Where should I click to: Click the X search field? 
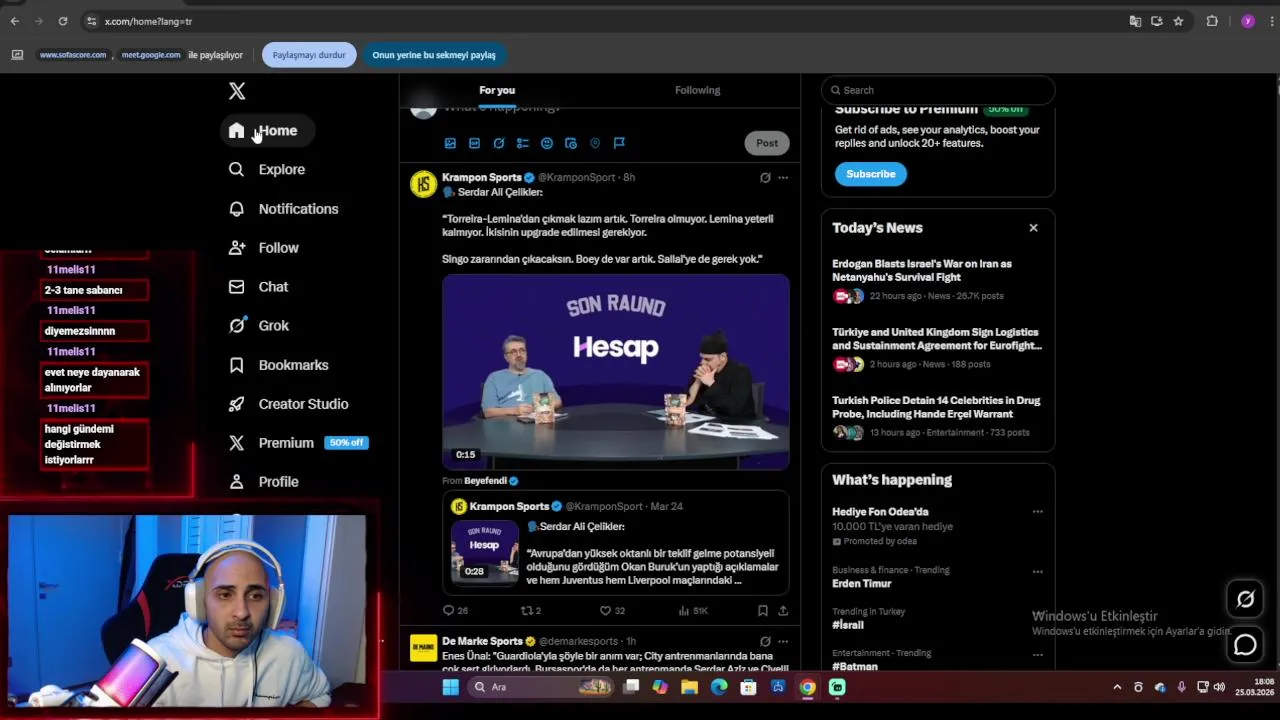coord(938,90)
